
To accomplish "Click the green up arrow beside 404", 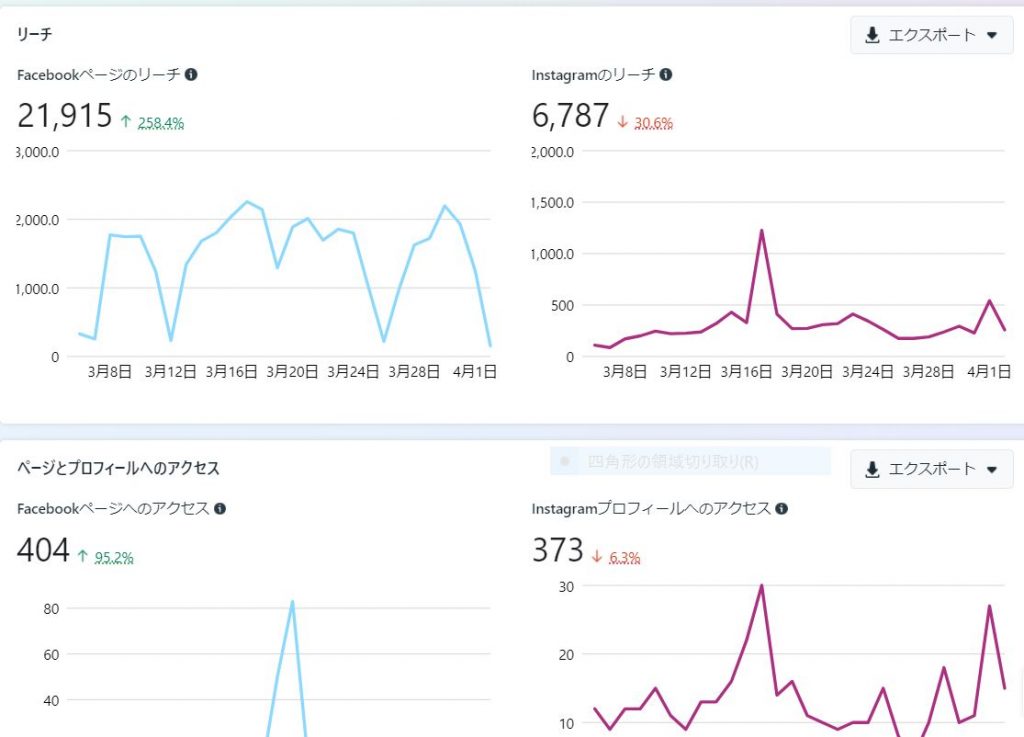I will pos(82,556).
